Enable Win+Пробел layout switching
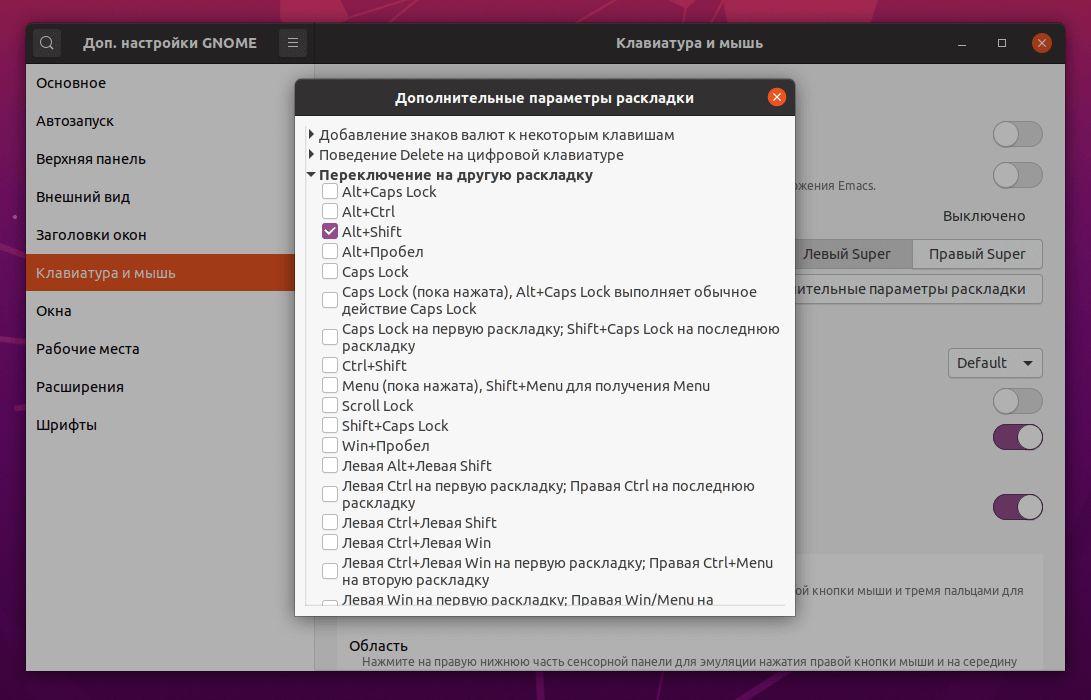 (x=328, y=446)
